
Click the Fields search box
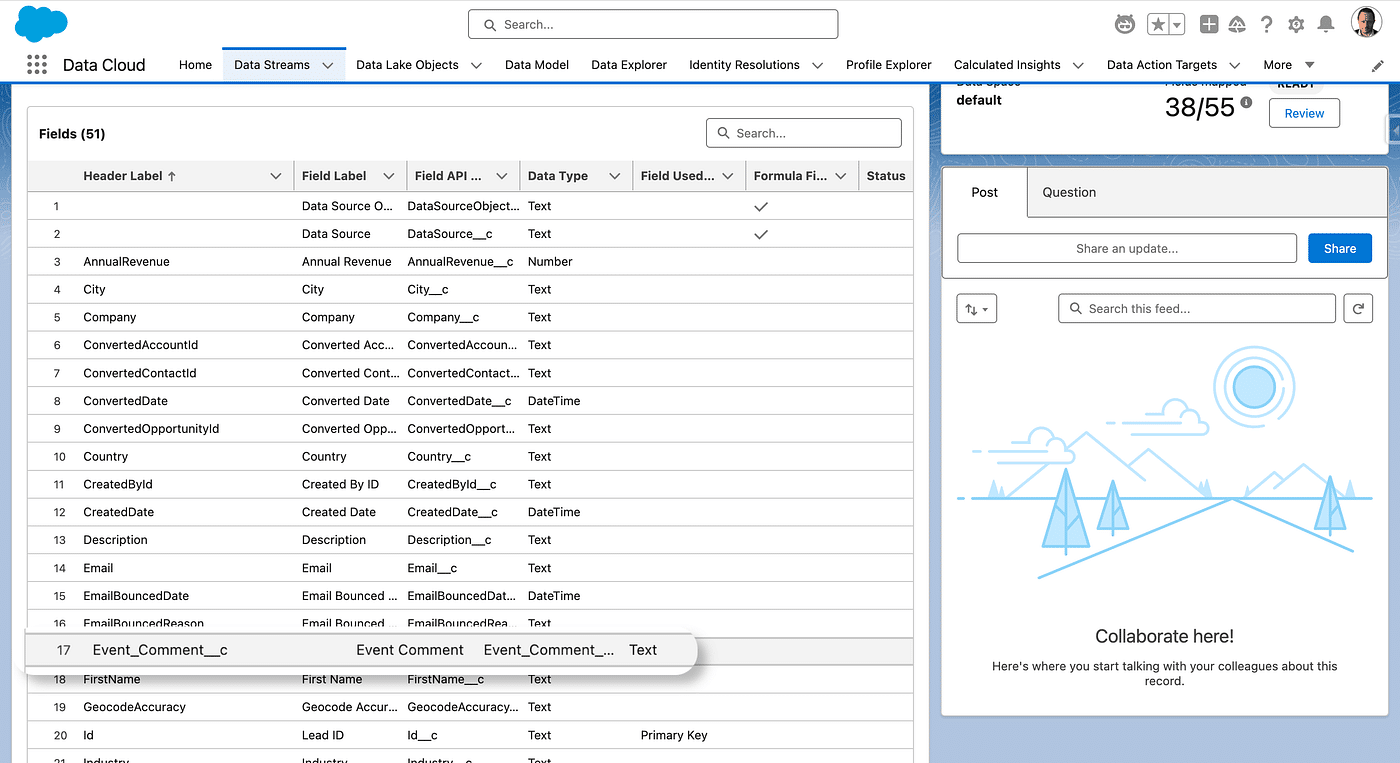coord(804,133)
